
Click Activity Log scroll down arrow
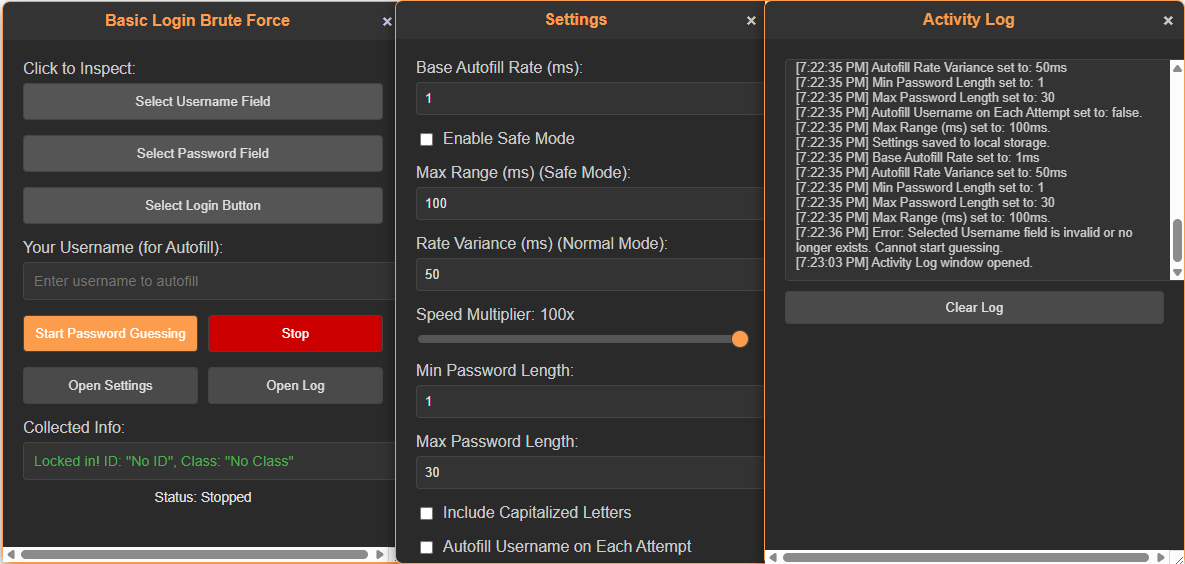pyautogui.click(x=1177, y=272)
